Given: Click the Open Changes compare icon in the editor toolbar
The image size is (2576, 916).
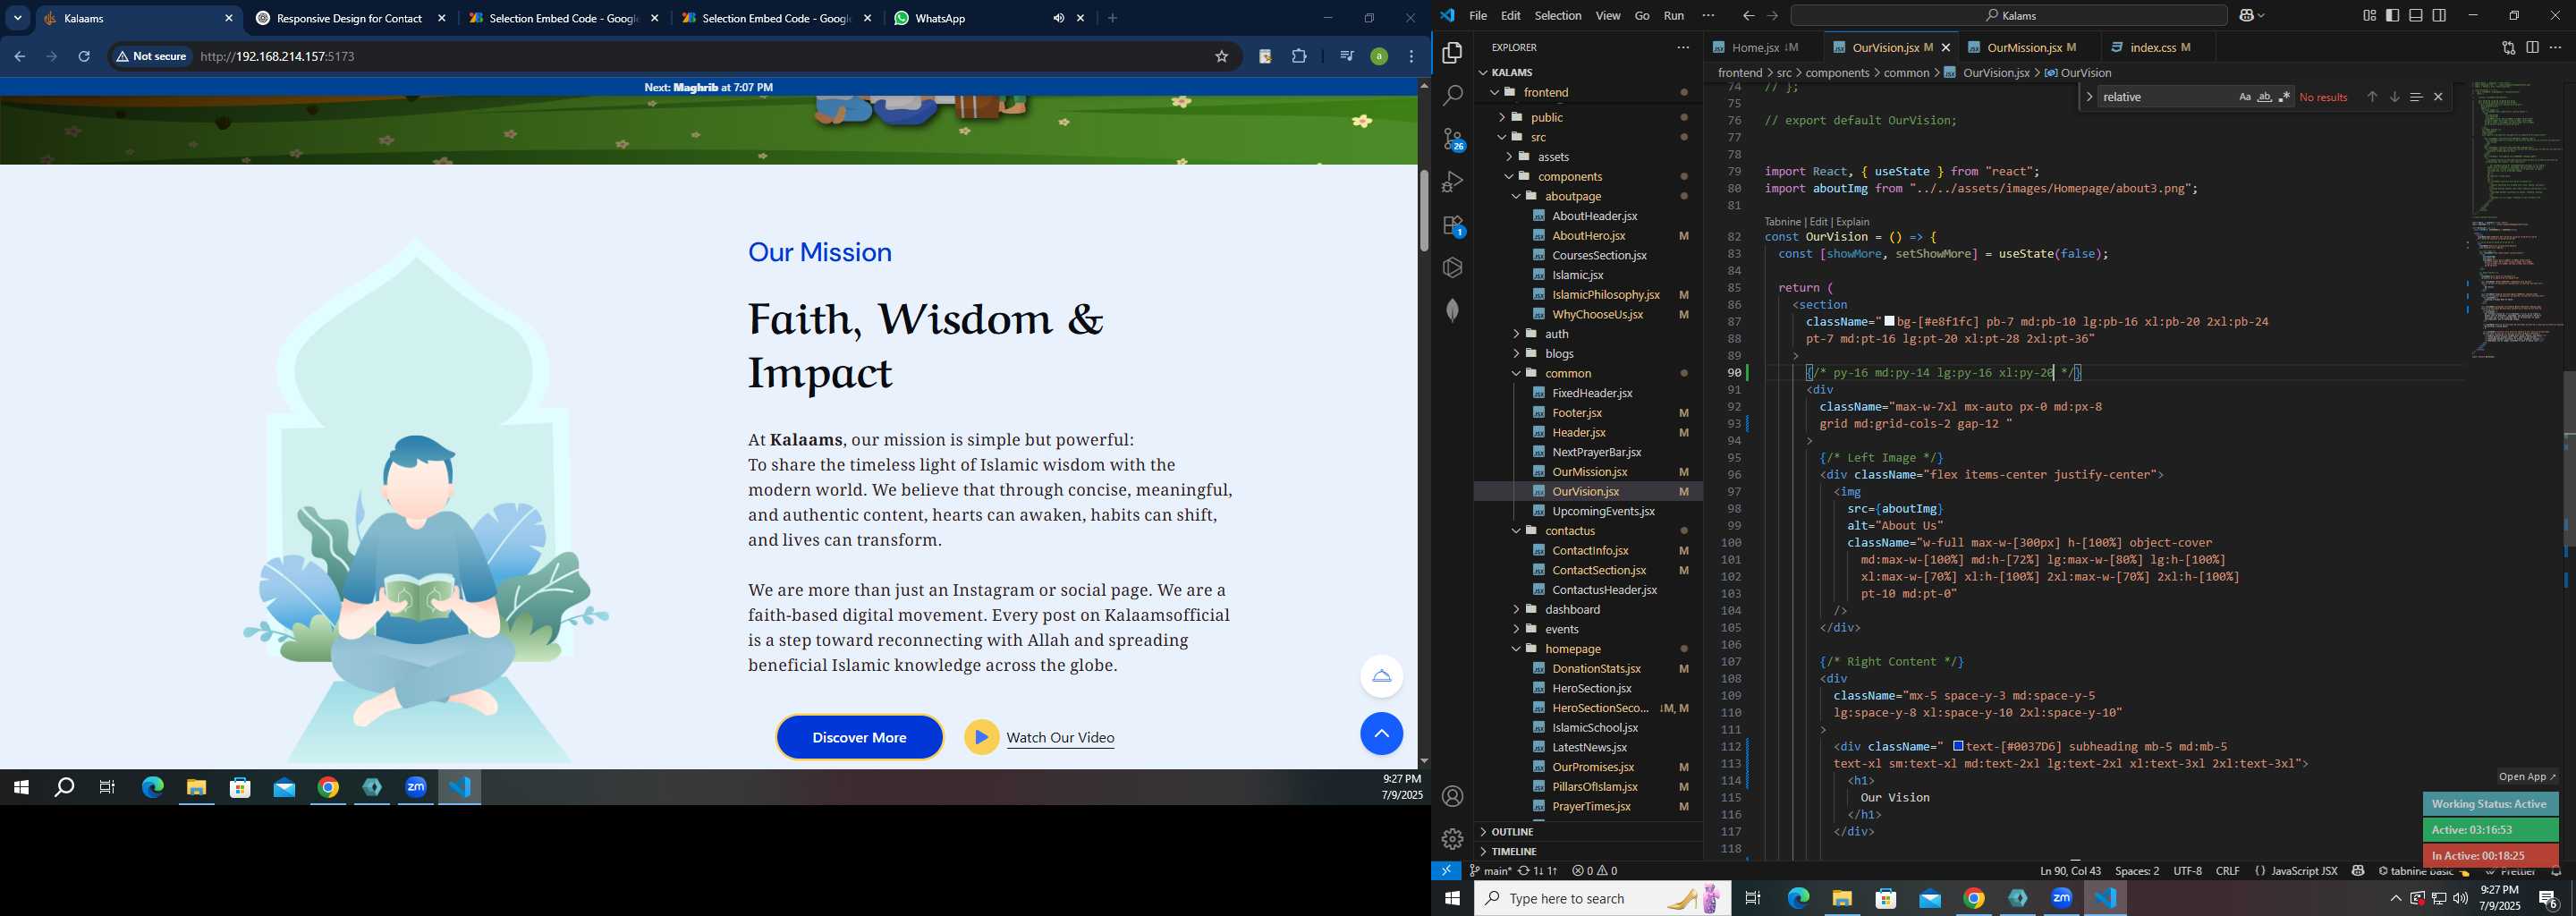Looking at the screenshot, I should [x=2508, y=47].
